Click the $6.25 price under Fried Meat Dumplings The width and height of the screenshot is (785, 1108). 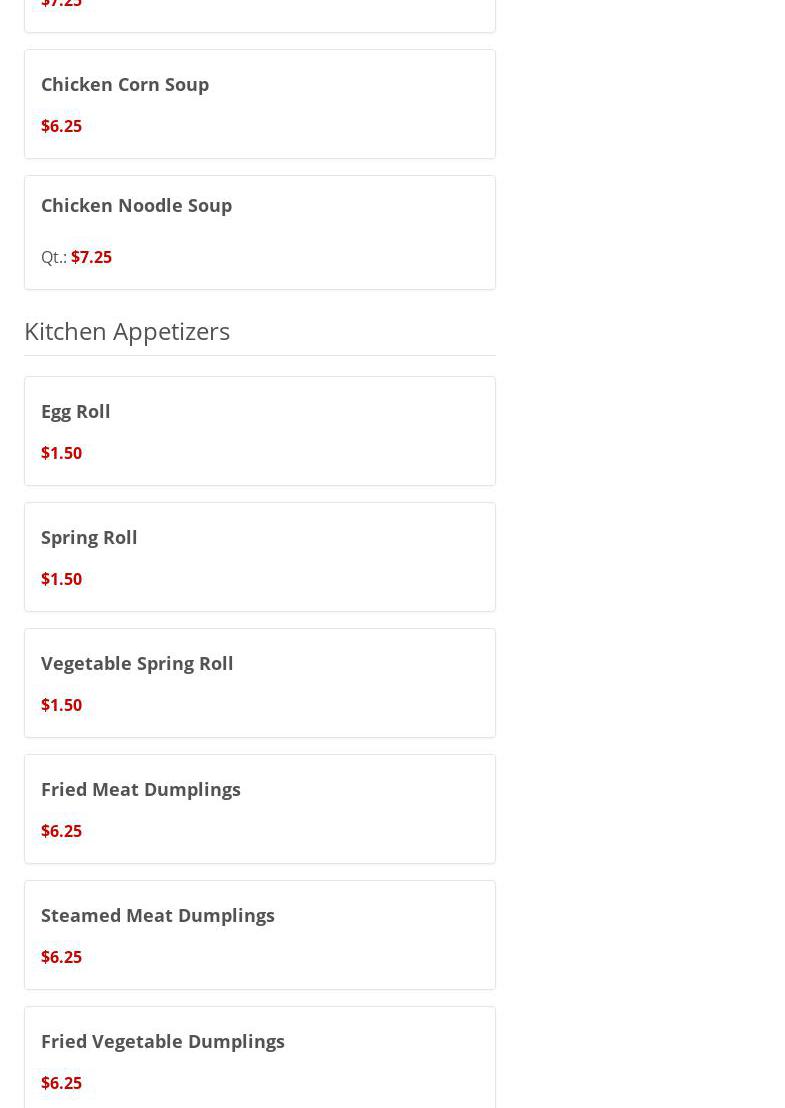(61, 831)
